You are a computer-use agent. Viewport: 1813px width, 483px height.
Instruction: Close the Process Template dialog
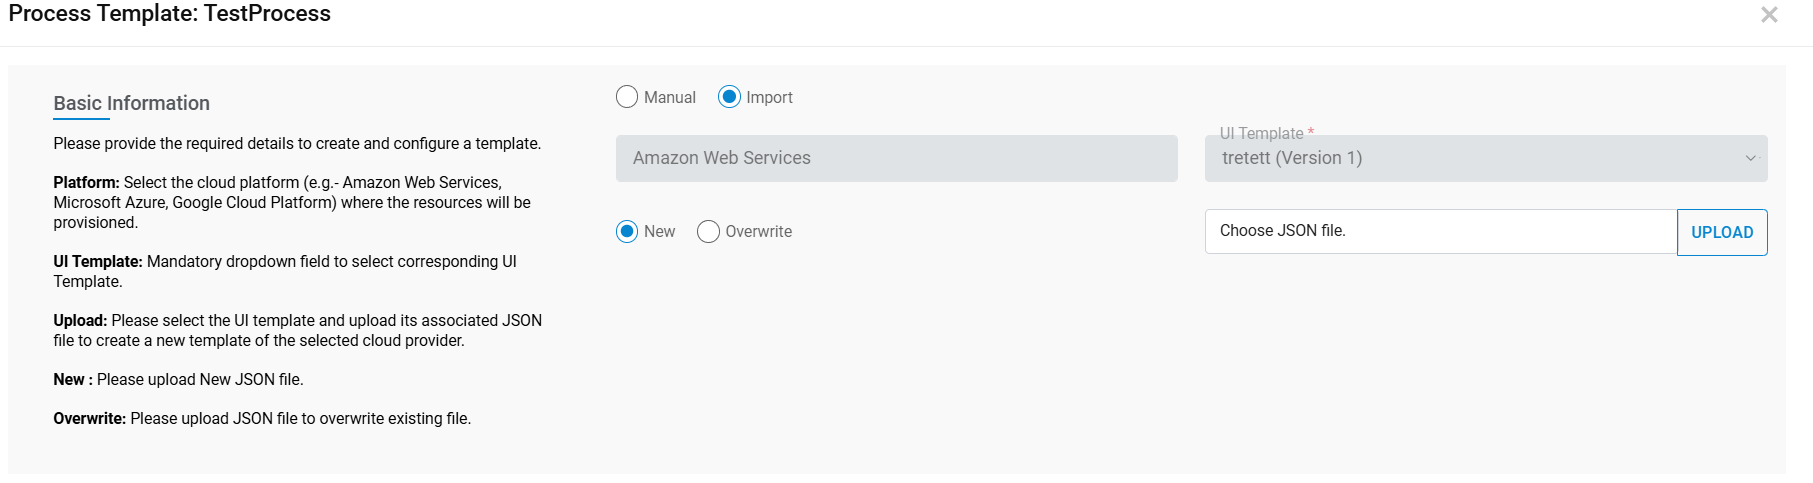[1769, 15]
